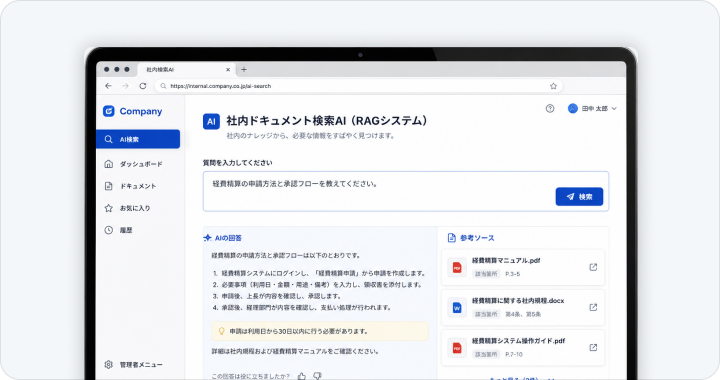720x380 pixels.
Task: Click the 該当箇所 tag with P.3-5
Action: [486, 274]
